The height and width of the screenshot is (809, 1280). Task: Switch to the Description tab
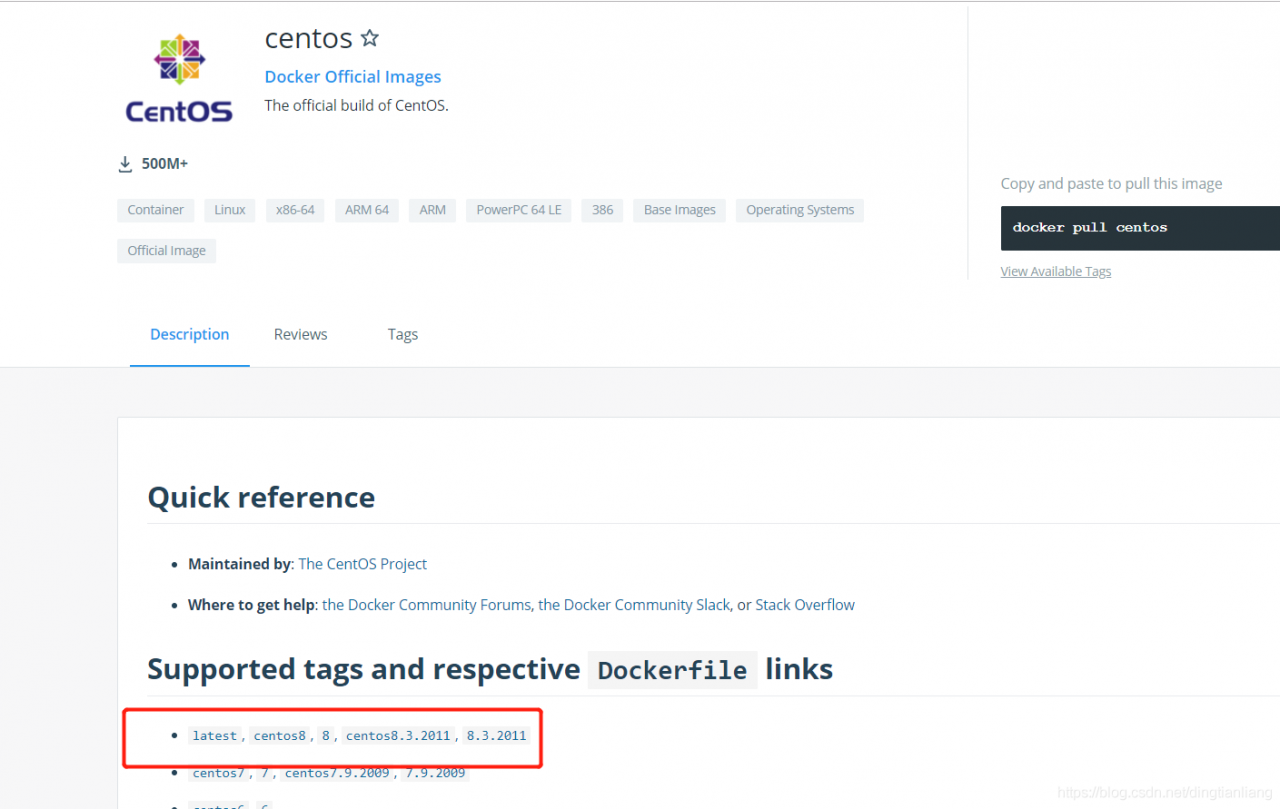point(189,335)
